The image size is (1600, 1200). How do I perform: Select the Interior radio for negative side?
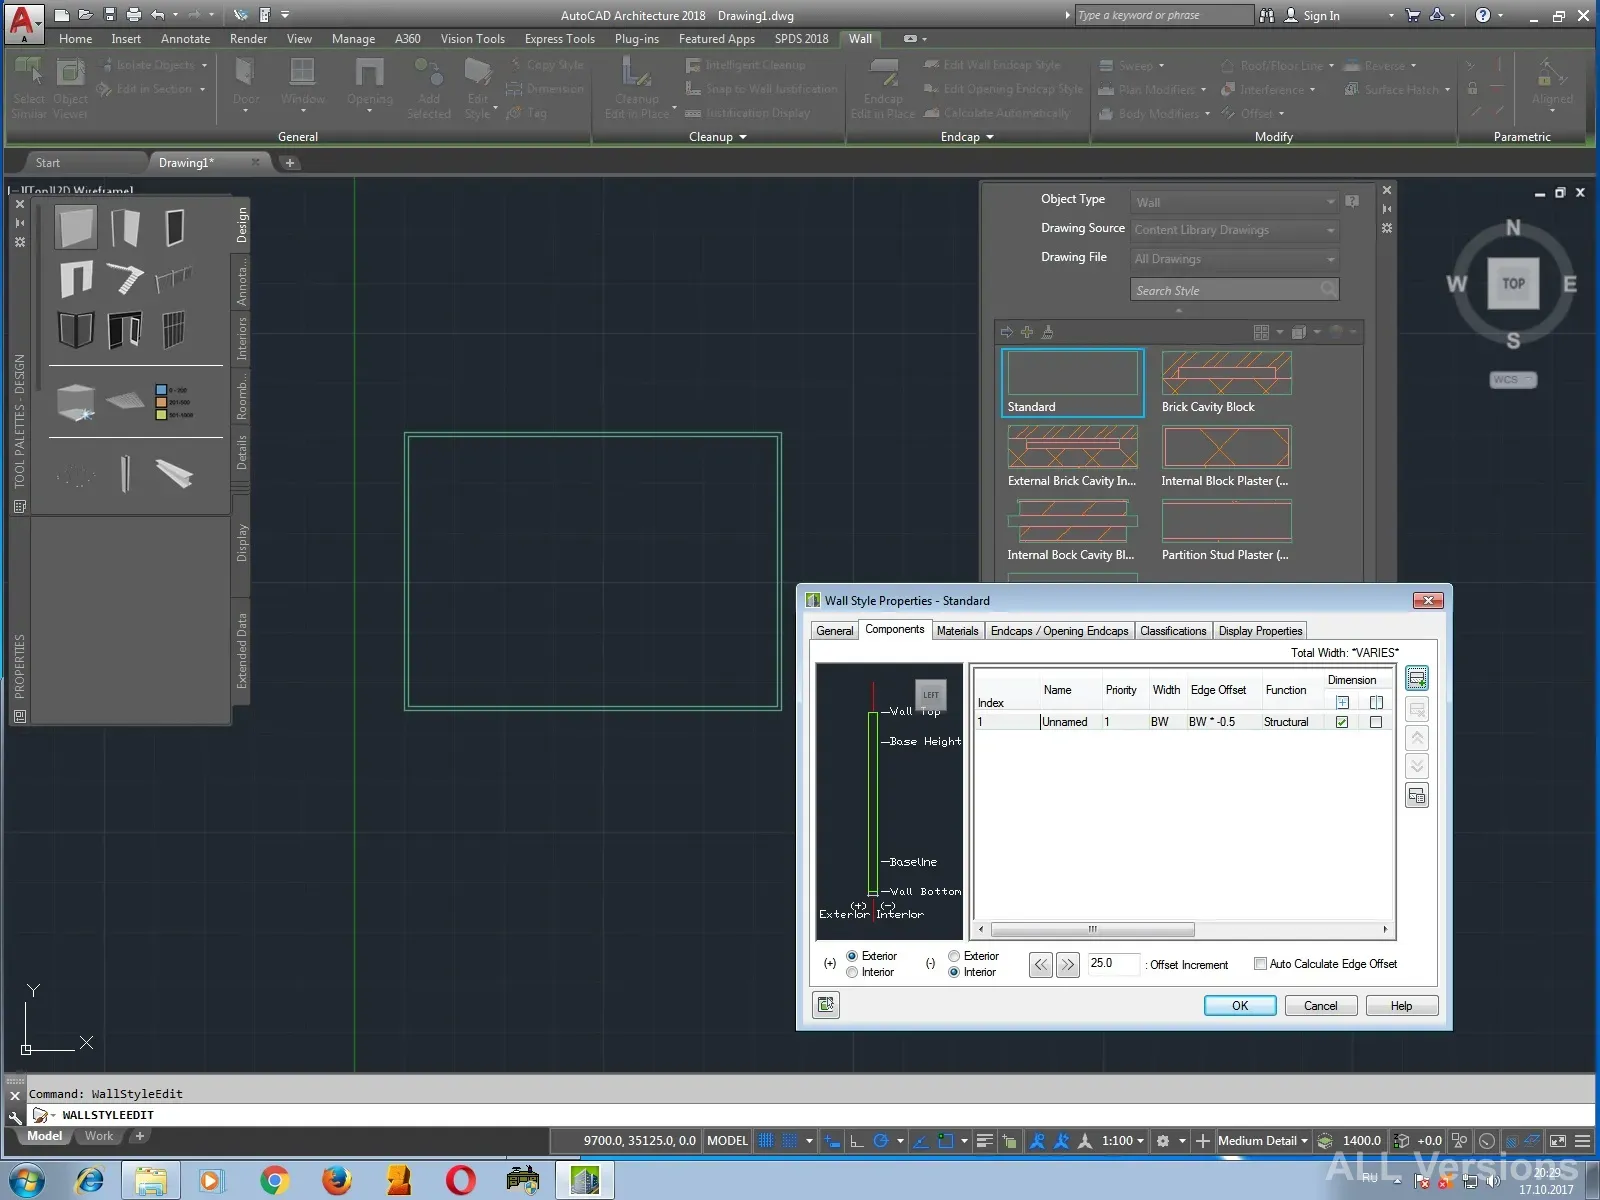click(954, 972)
